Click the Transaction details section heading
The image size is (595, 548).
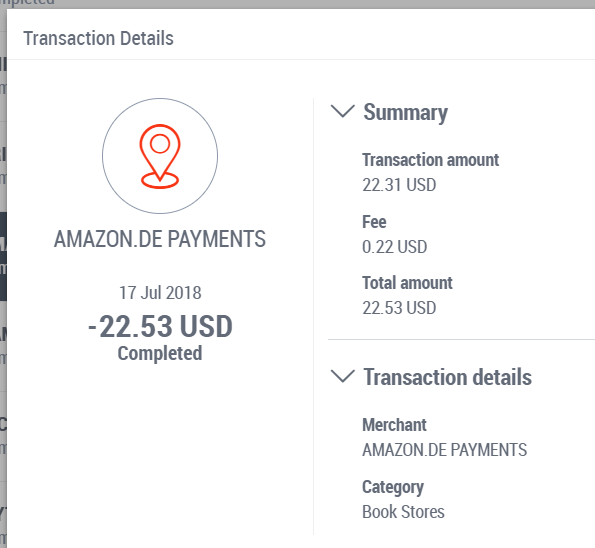coord(448,377)
